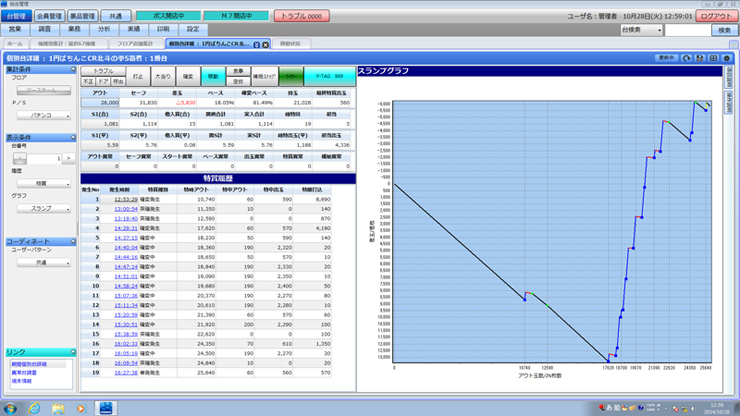
Task: Click the M7開店中 status button
Action: pyautogui.click(x=236, y=16)
